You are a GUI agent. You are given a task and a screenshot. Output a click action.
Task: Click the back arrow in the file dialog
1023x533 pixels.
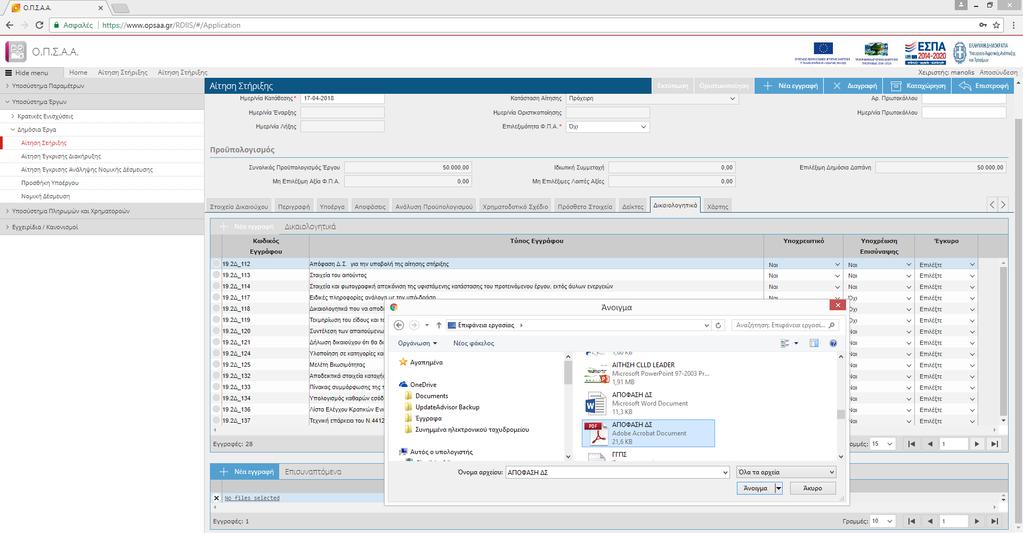pos(399,325)
